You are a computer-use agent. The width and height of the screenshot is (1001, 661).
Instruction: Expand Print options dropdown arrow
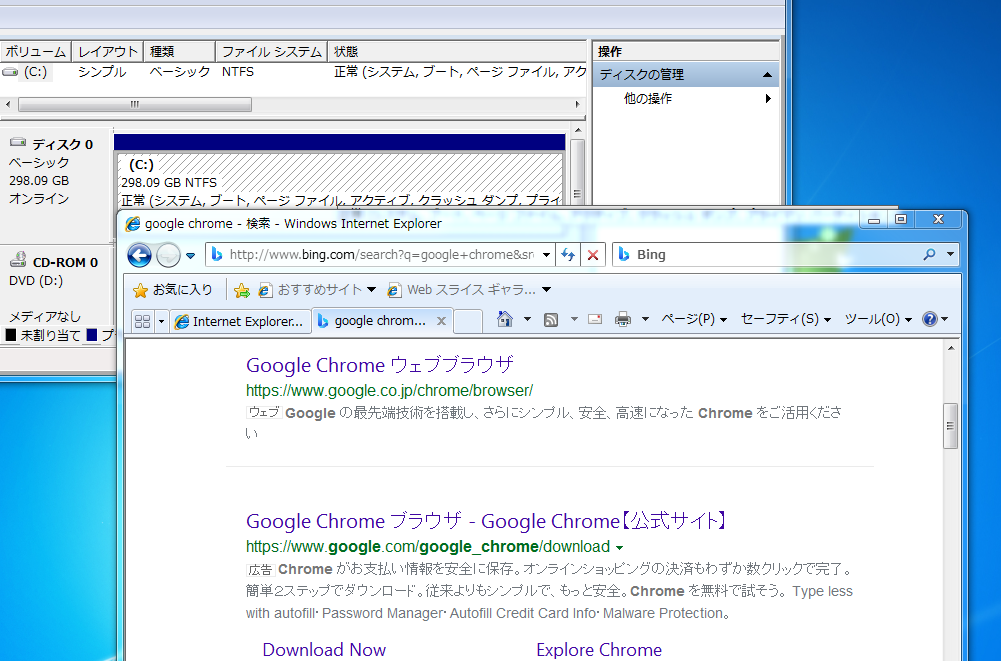pos(645,319)
